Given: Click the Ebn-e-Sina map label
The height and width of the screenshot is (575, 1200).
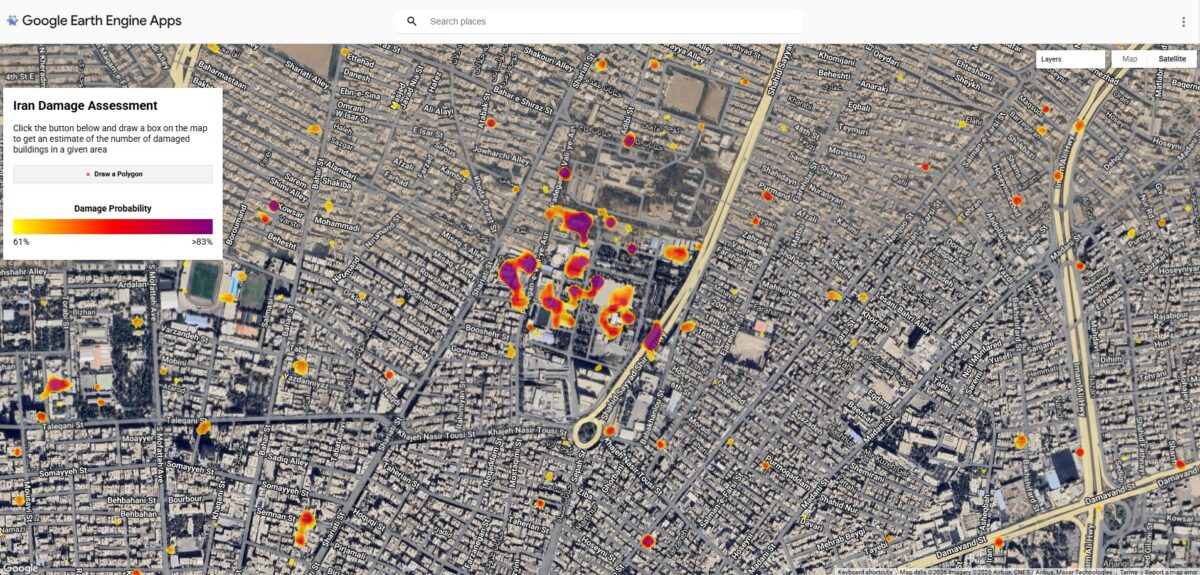Looking at the screenshot, I should click(359, 95).
